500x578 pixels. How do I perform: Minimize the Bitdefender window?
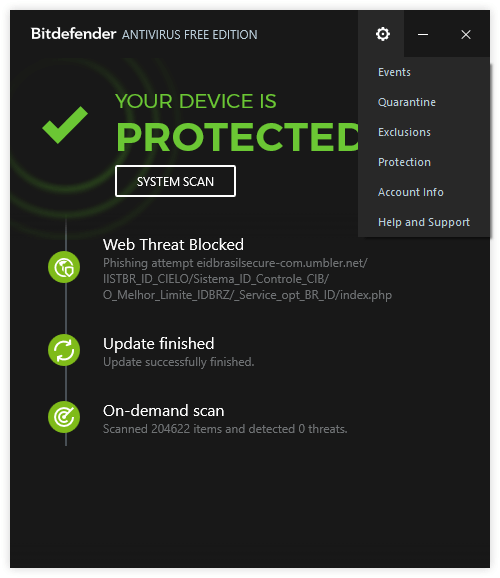pos(423,34)
